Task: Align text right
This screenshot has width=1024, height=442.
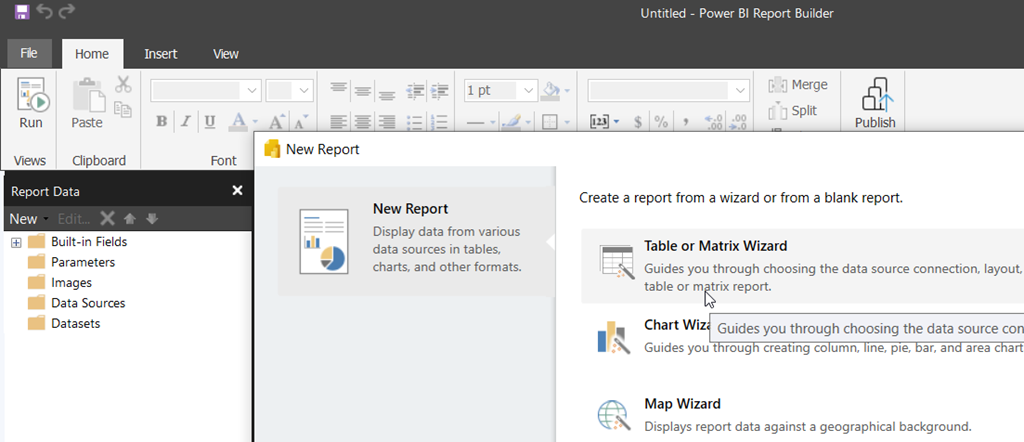Action: coord(387,122)
